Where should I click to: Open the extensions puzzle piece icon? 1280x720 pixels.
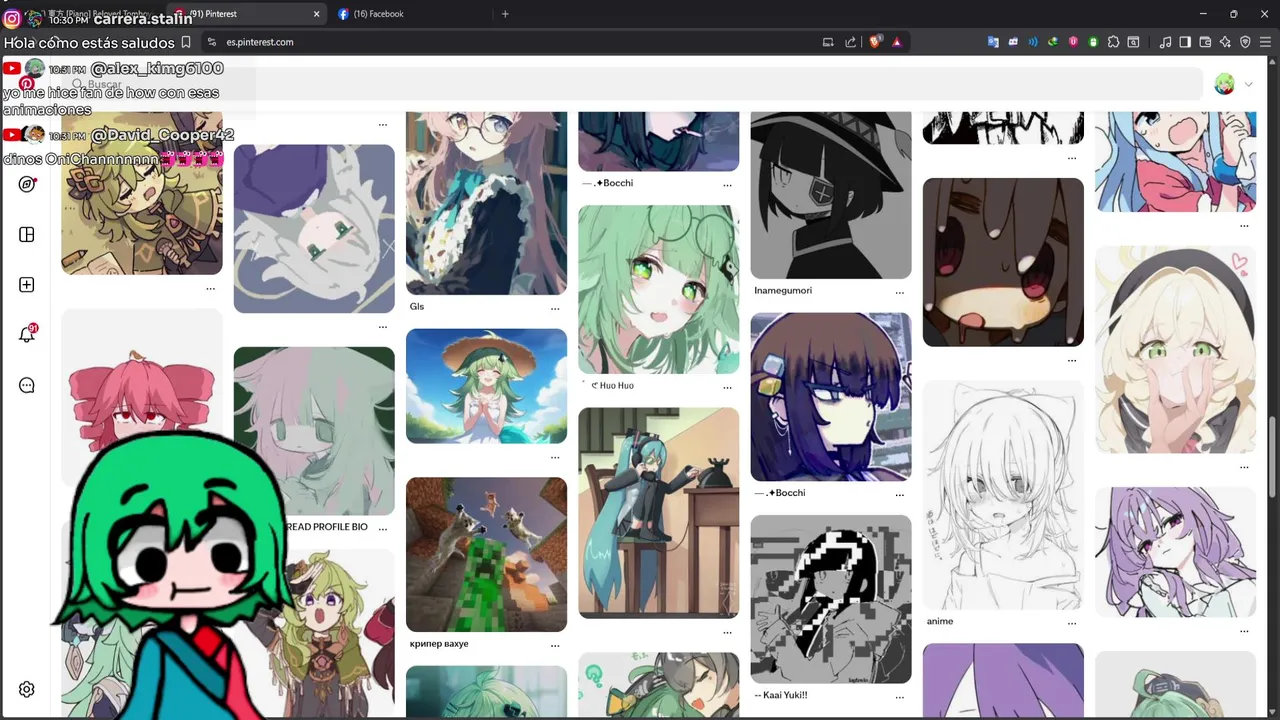click(x=1114, y=42)
